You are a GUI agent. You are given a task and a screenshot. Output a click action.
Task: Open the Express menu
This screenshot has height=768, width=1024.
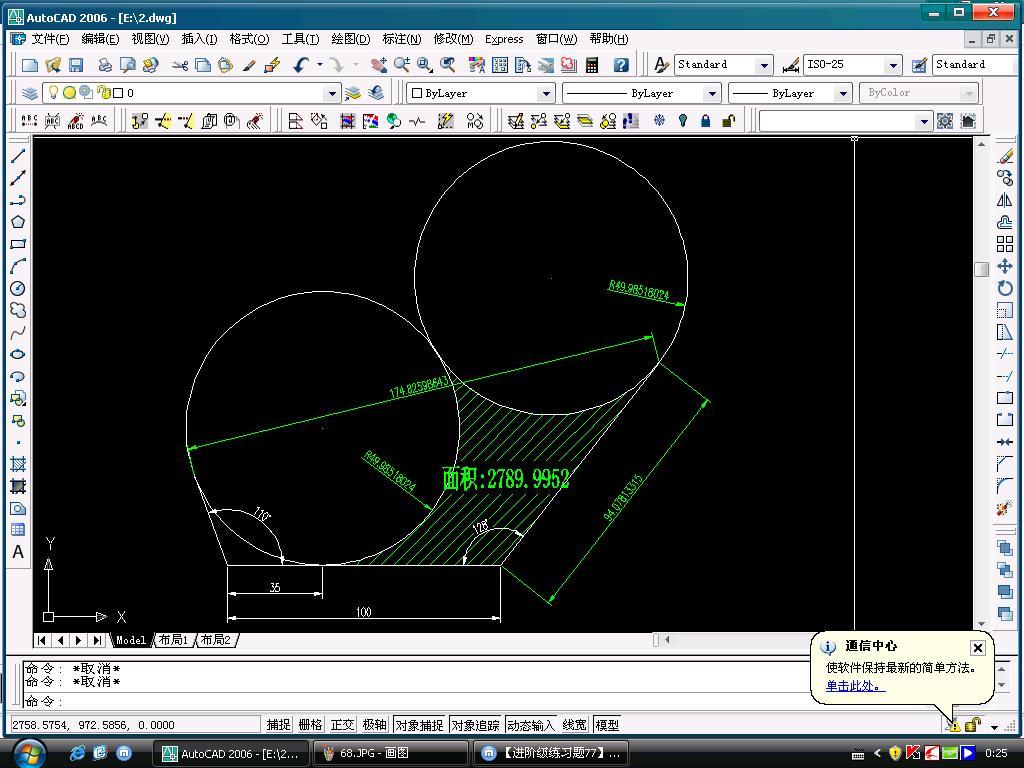click(504, 39)
